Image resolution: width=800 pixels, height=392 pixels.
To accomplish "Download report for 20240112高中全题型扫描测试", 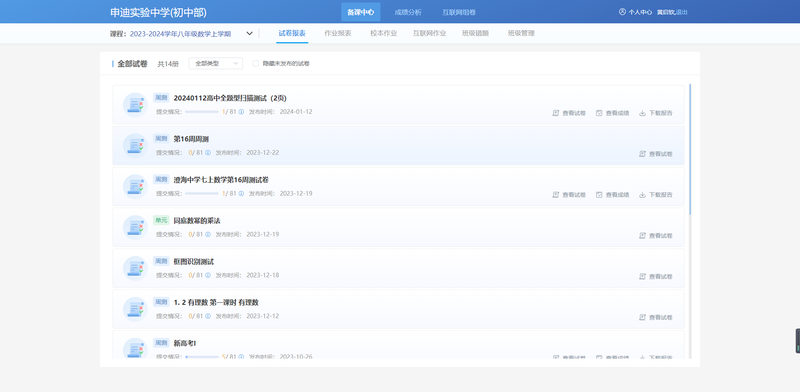I will click(656, 113).
